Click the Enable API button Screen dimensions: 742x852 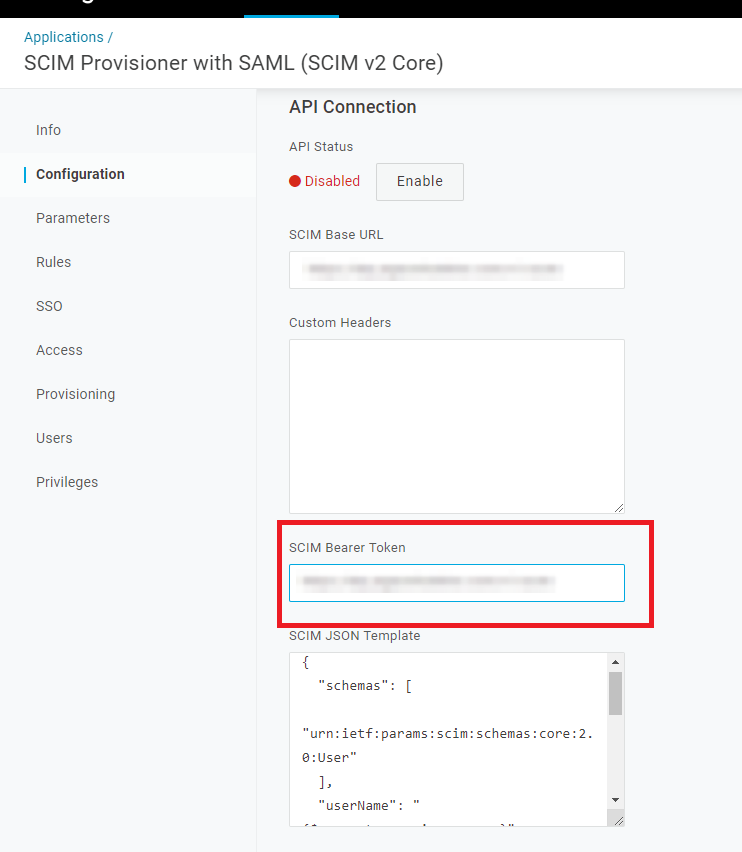pyautogui.click(x=420, y=181)
